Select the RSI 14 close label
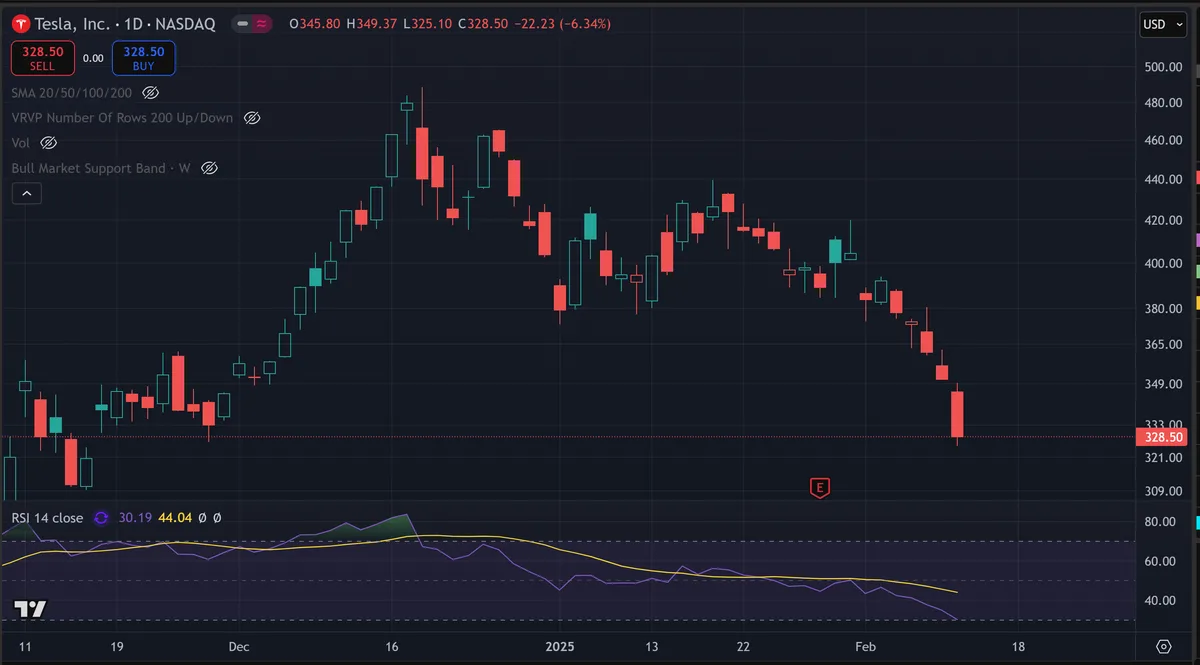The height and width of the screenshot is (665, 1200). 47,518
